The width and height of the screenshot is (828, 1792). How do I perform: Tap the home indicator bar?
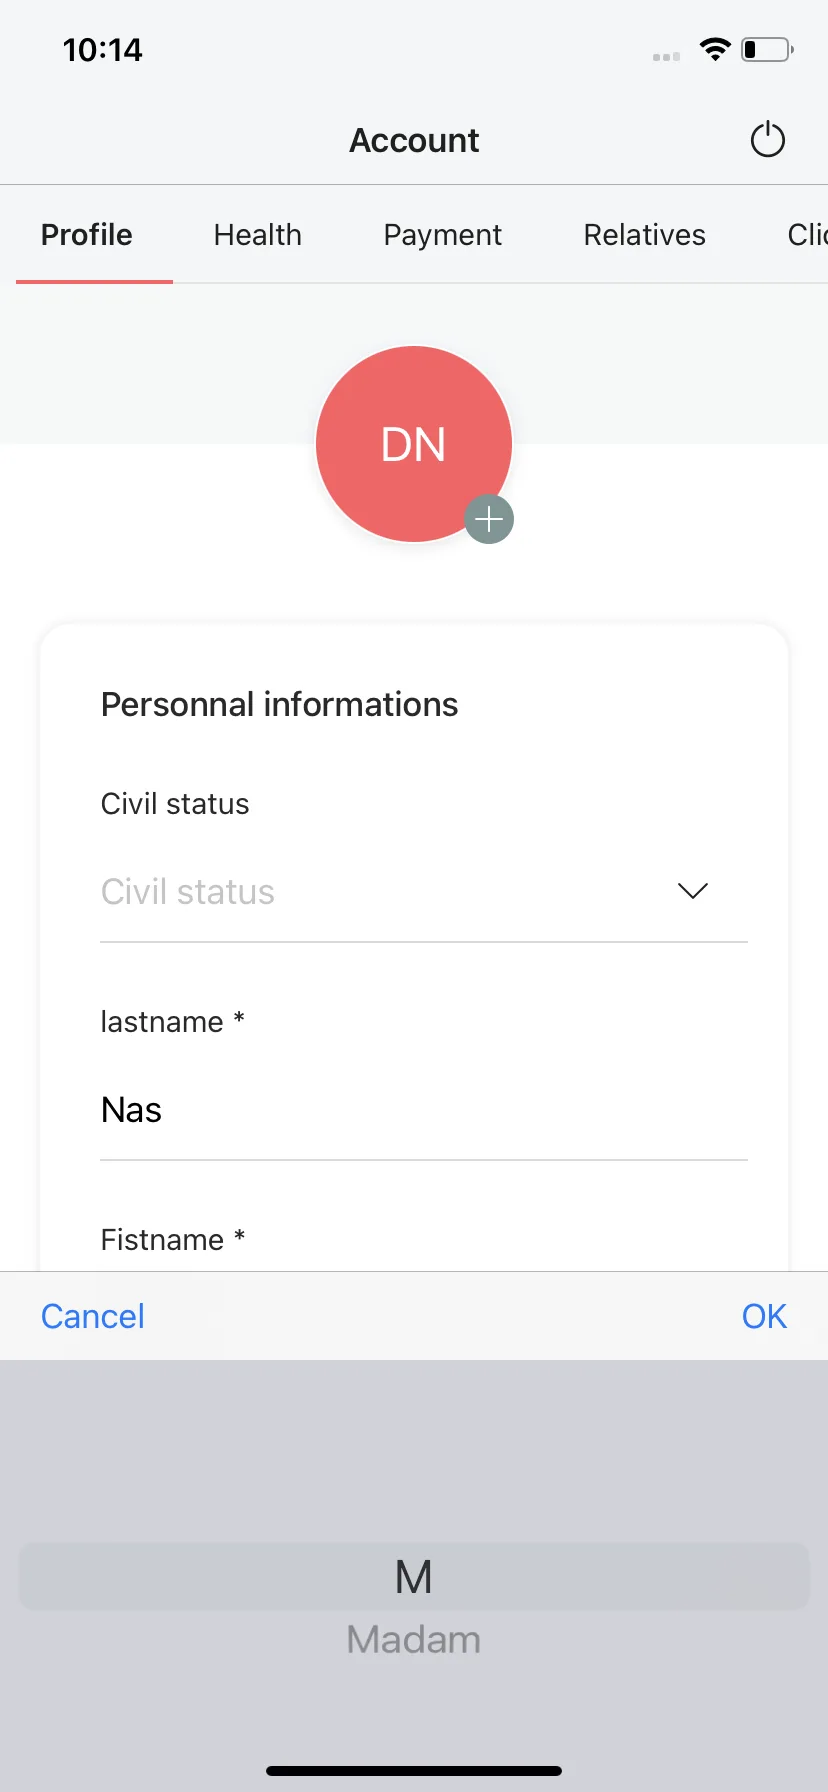[414, 1771]
